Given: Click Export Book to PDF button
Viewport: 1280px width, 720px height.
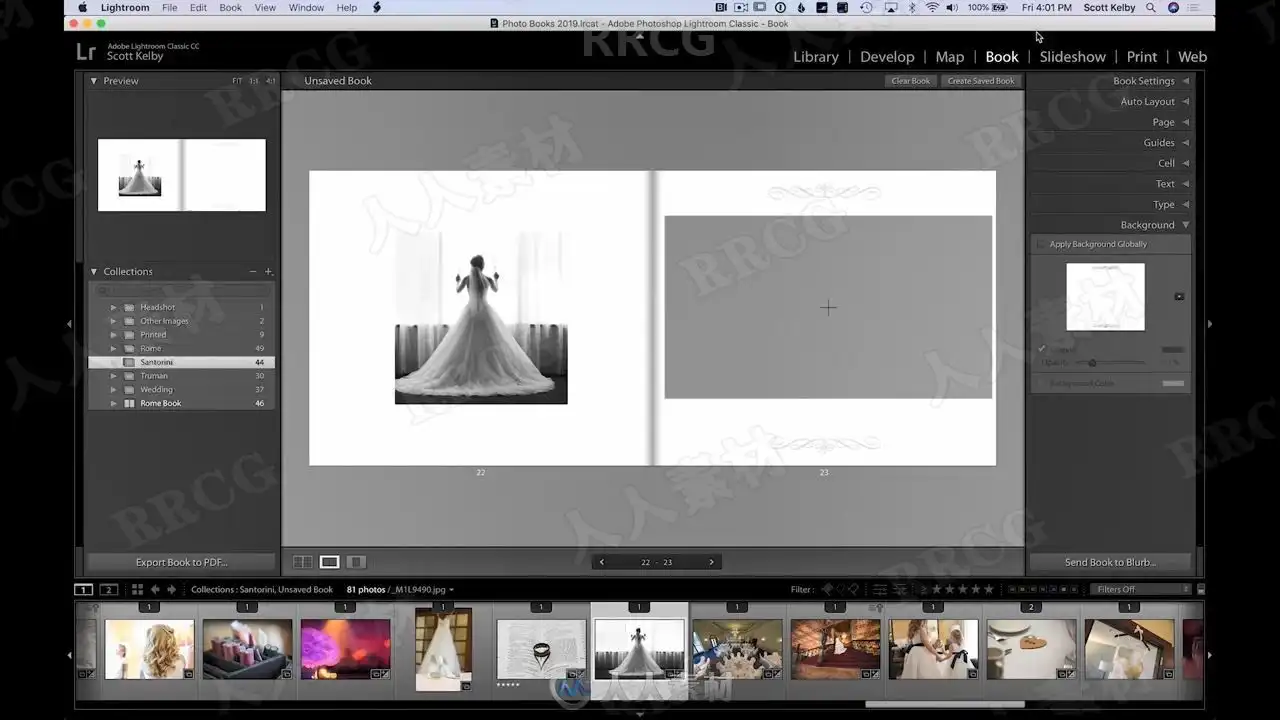Looking at the screenshot, I should coord(181,562).
